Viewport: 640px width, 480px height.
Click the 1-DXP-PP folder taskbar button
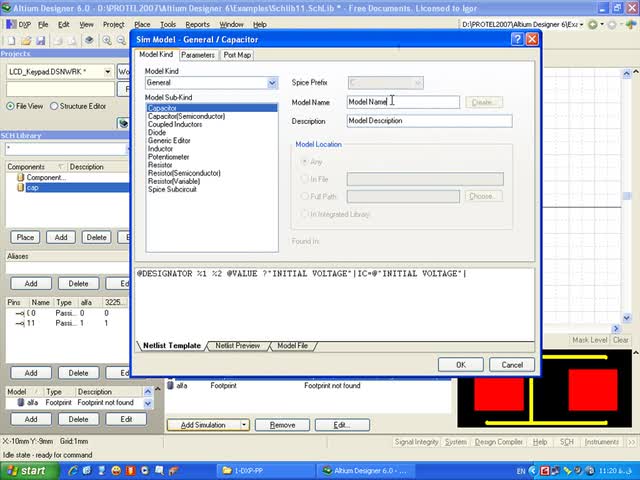coord(266,471)
